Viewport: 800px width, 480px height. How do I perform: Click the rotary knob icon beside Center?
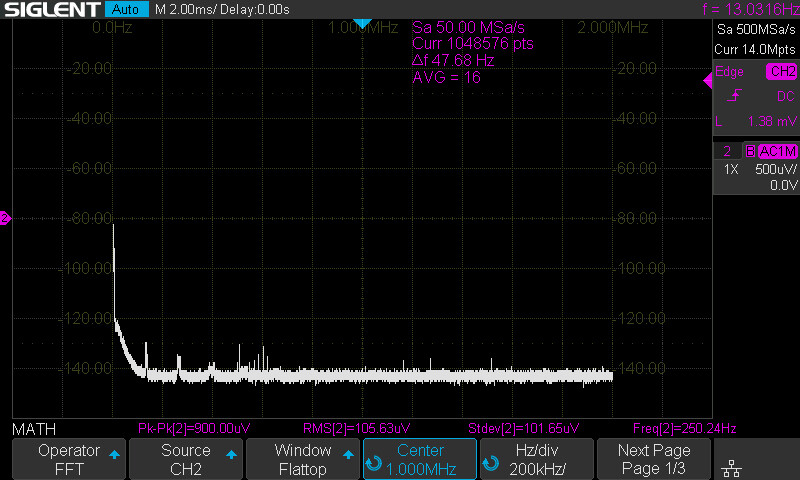point(374,464)
